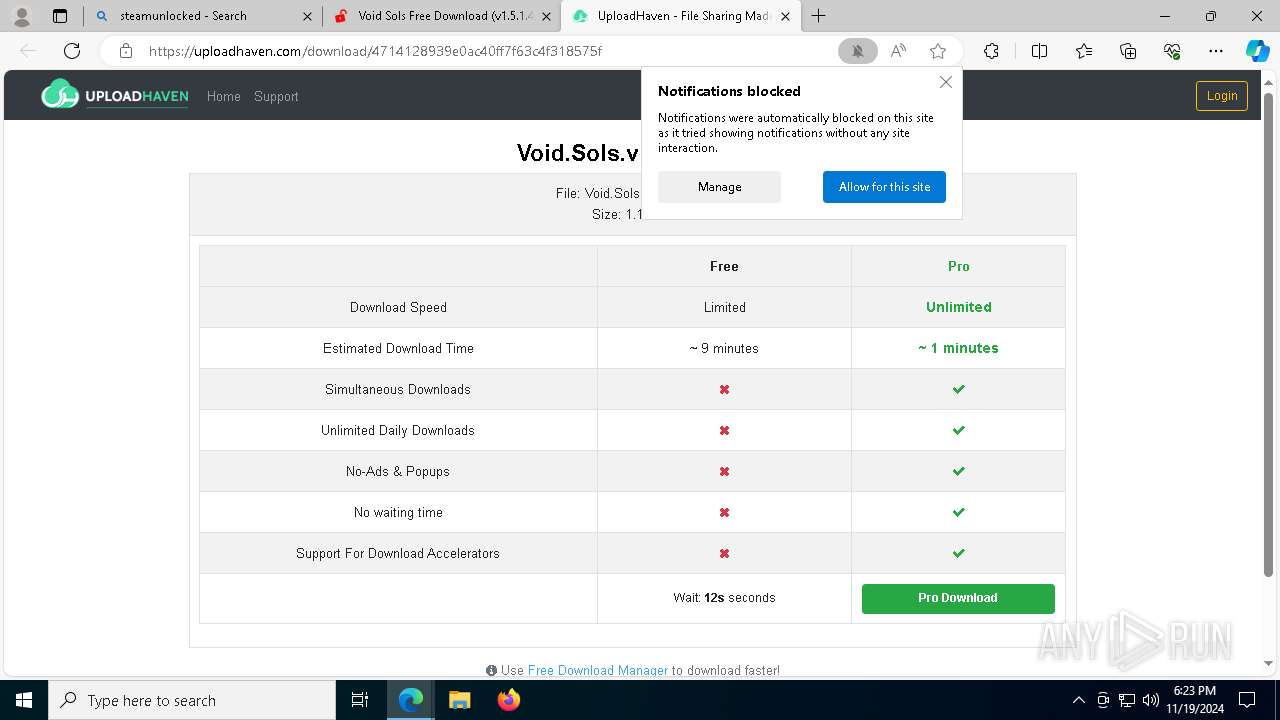
Task: Click the green Pro Download button
Action: tap(958, 598)
